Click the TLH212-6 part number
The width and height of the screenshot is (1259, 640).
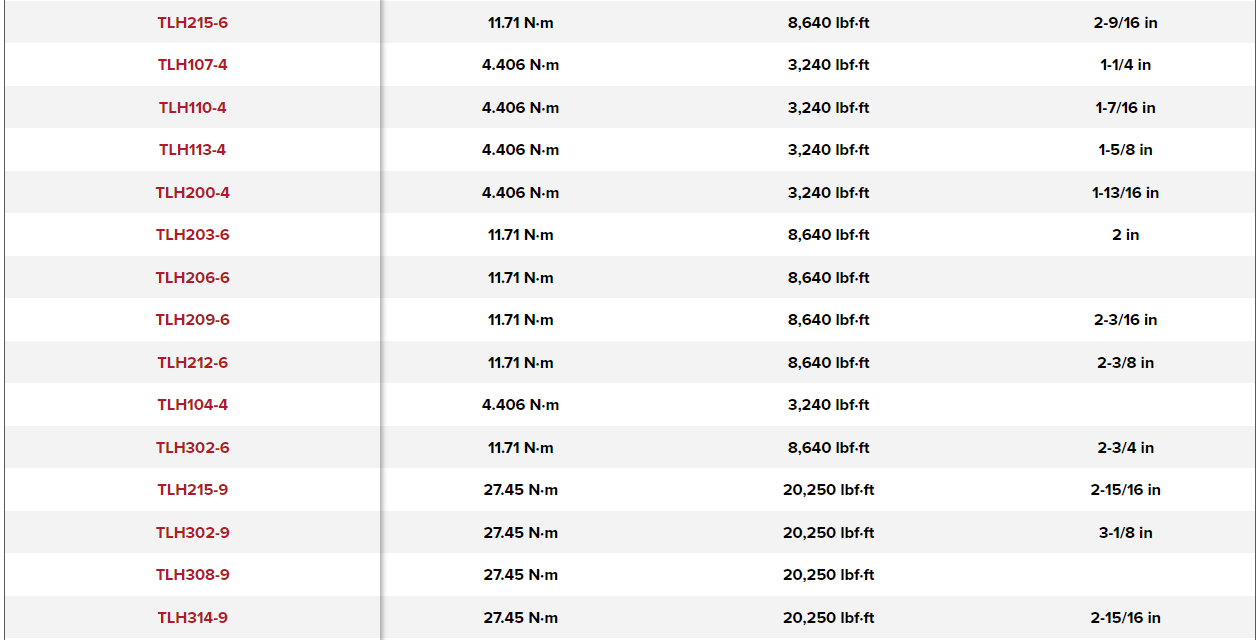tap(192, 362)
